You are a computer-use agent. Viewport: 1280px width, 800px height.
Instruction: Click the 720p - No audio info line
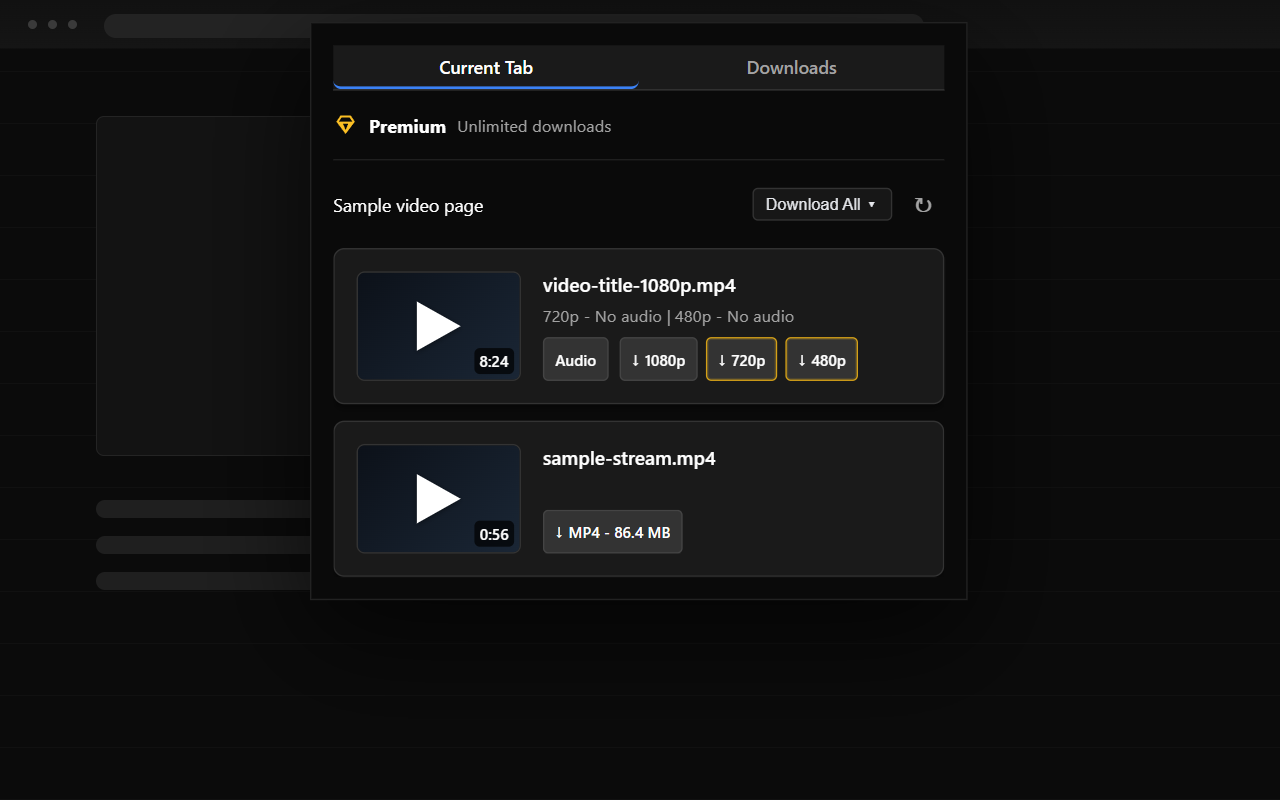[x=668, y=317]
